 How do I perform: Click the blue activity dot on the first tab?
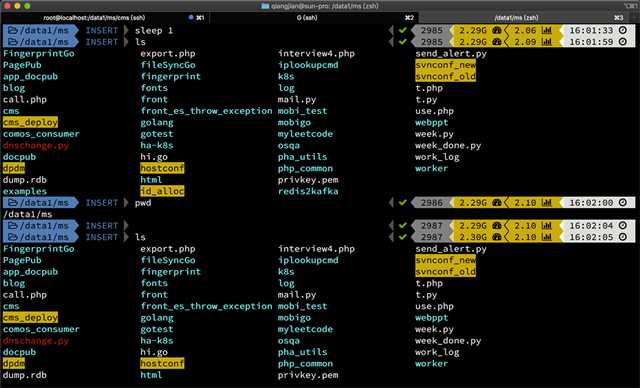[x=191, y=18]
